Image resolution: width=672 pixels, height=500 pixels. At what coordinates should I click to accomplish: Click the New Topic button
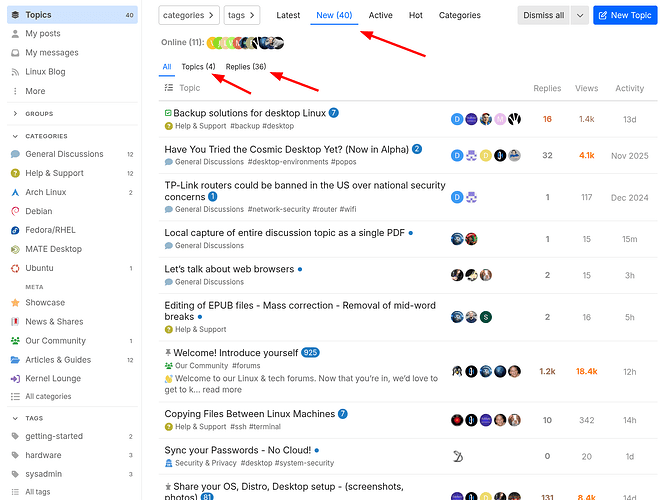point(625,15)
